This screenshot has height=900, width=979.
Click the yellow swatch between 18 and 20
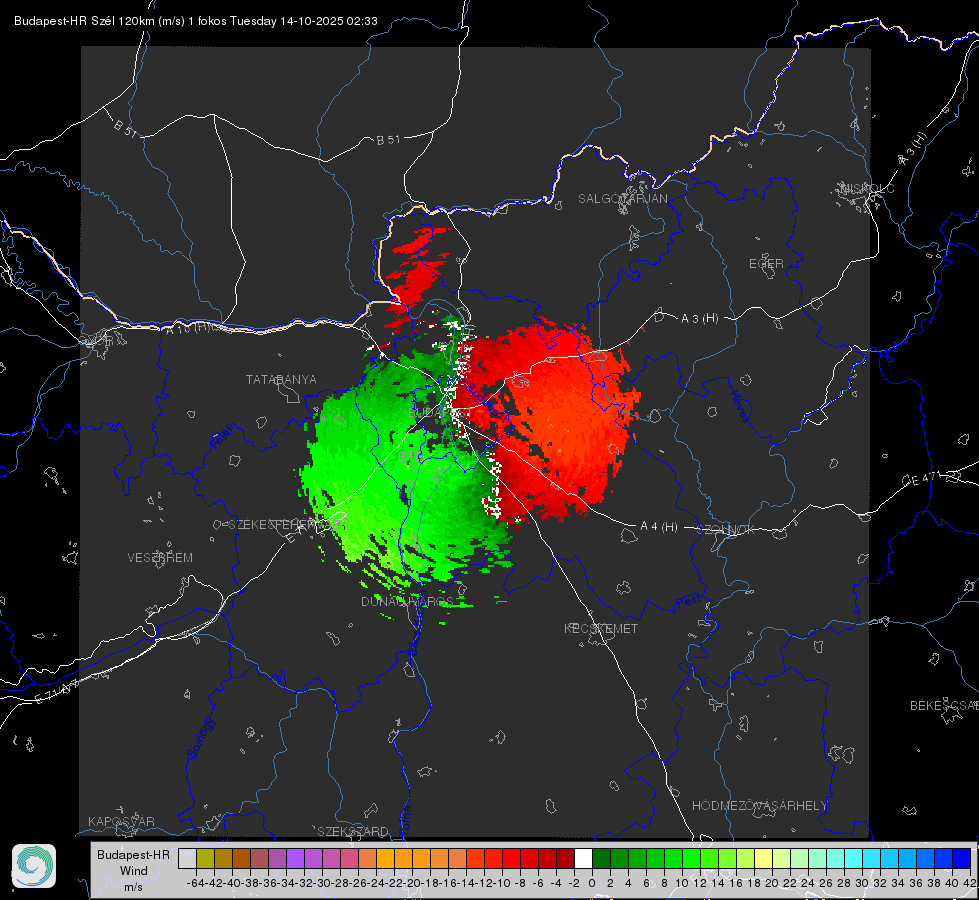pyautogui.click(x=764, y=858)
